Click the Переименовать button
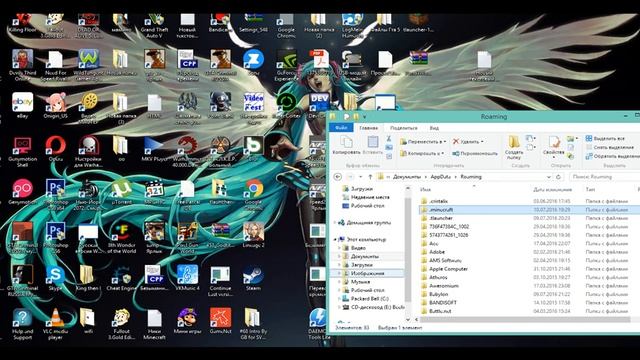The image size is (640, 360). (x=475, y=153)
